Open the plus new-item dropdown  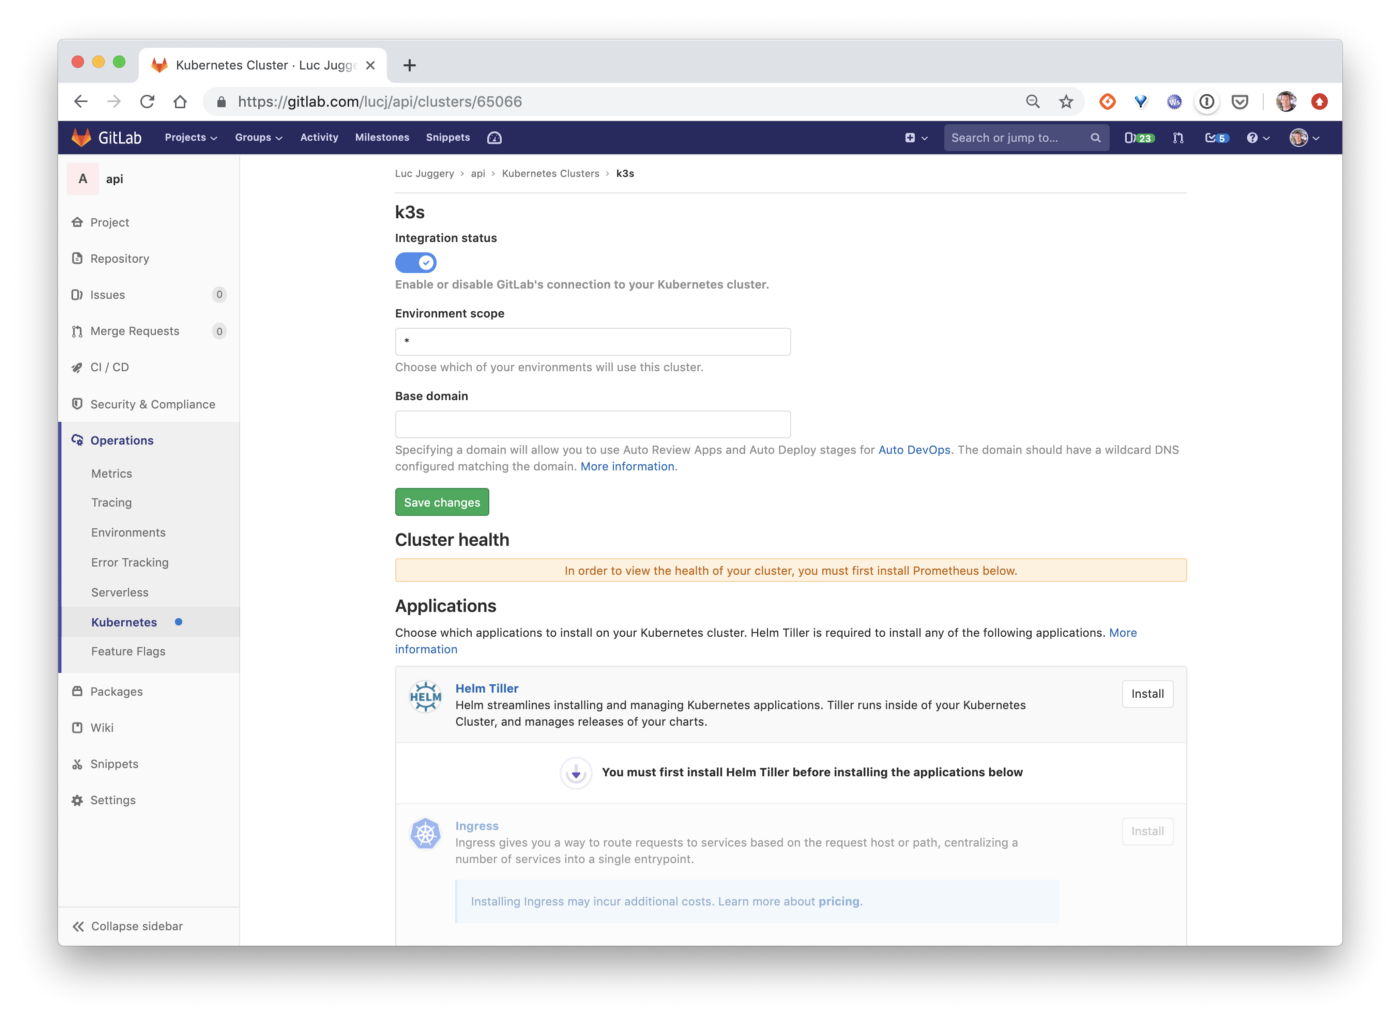tap(916, 138)
